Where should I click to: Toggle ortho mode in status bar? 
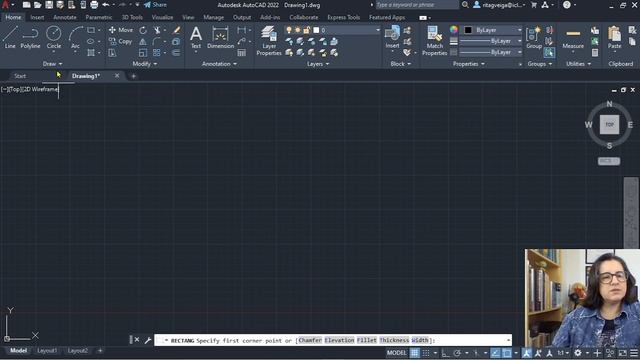(x=445, y=353)
